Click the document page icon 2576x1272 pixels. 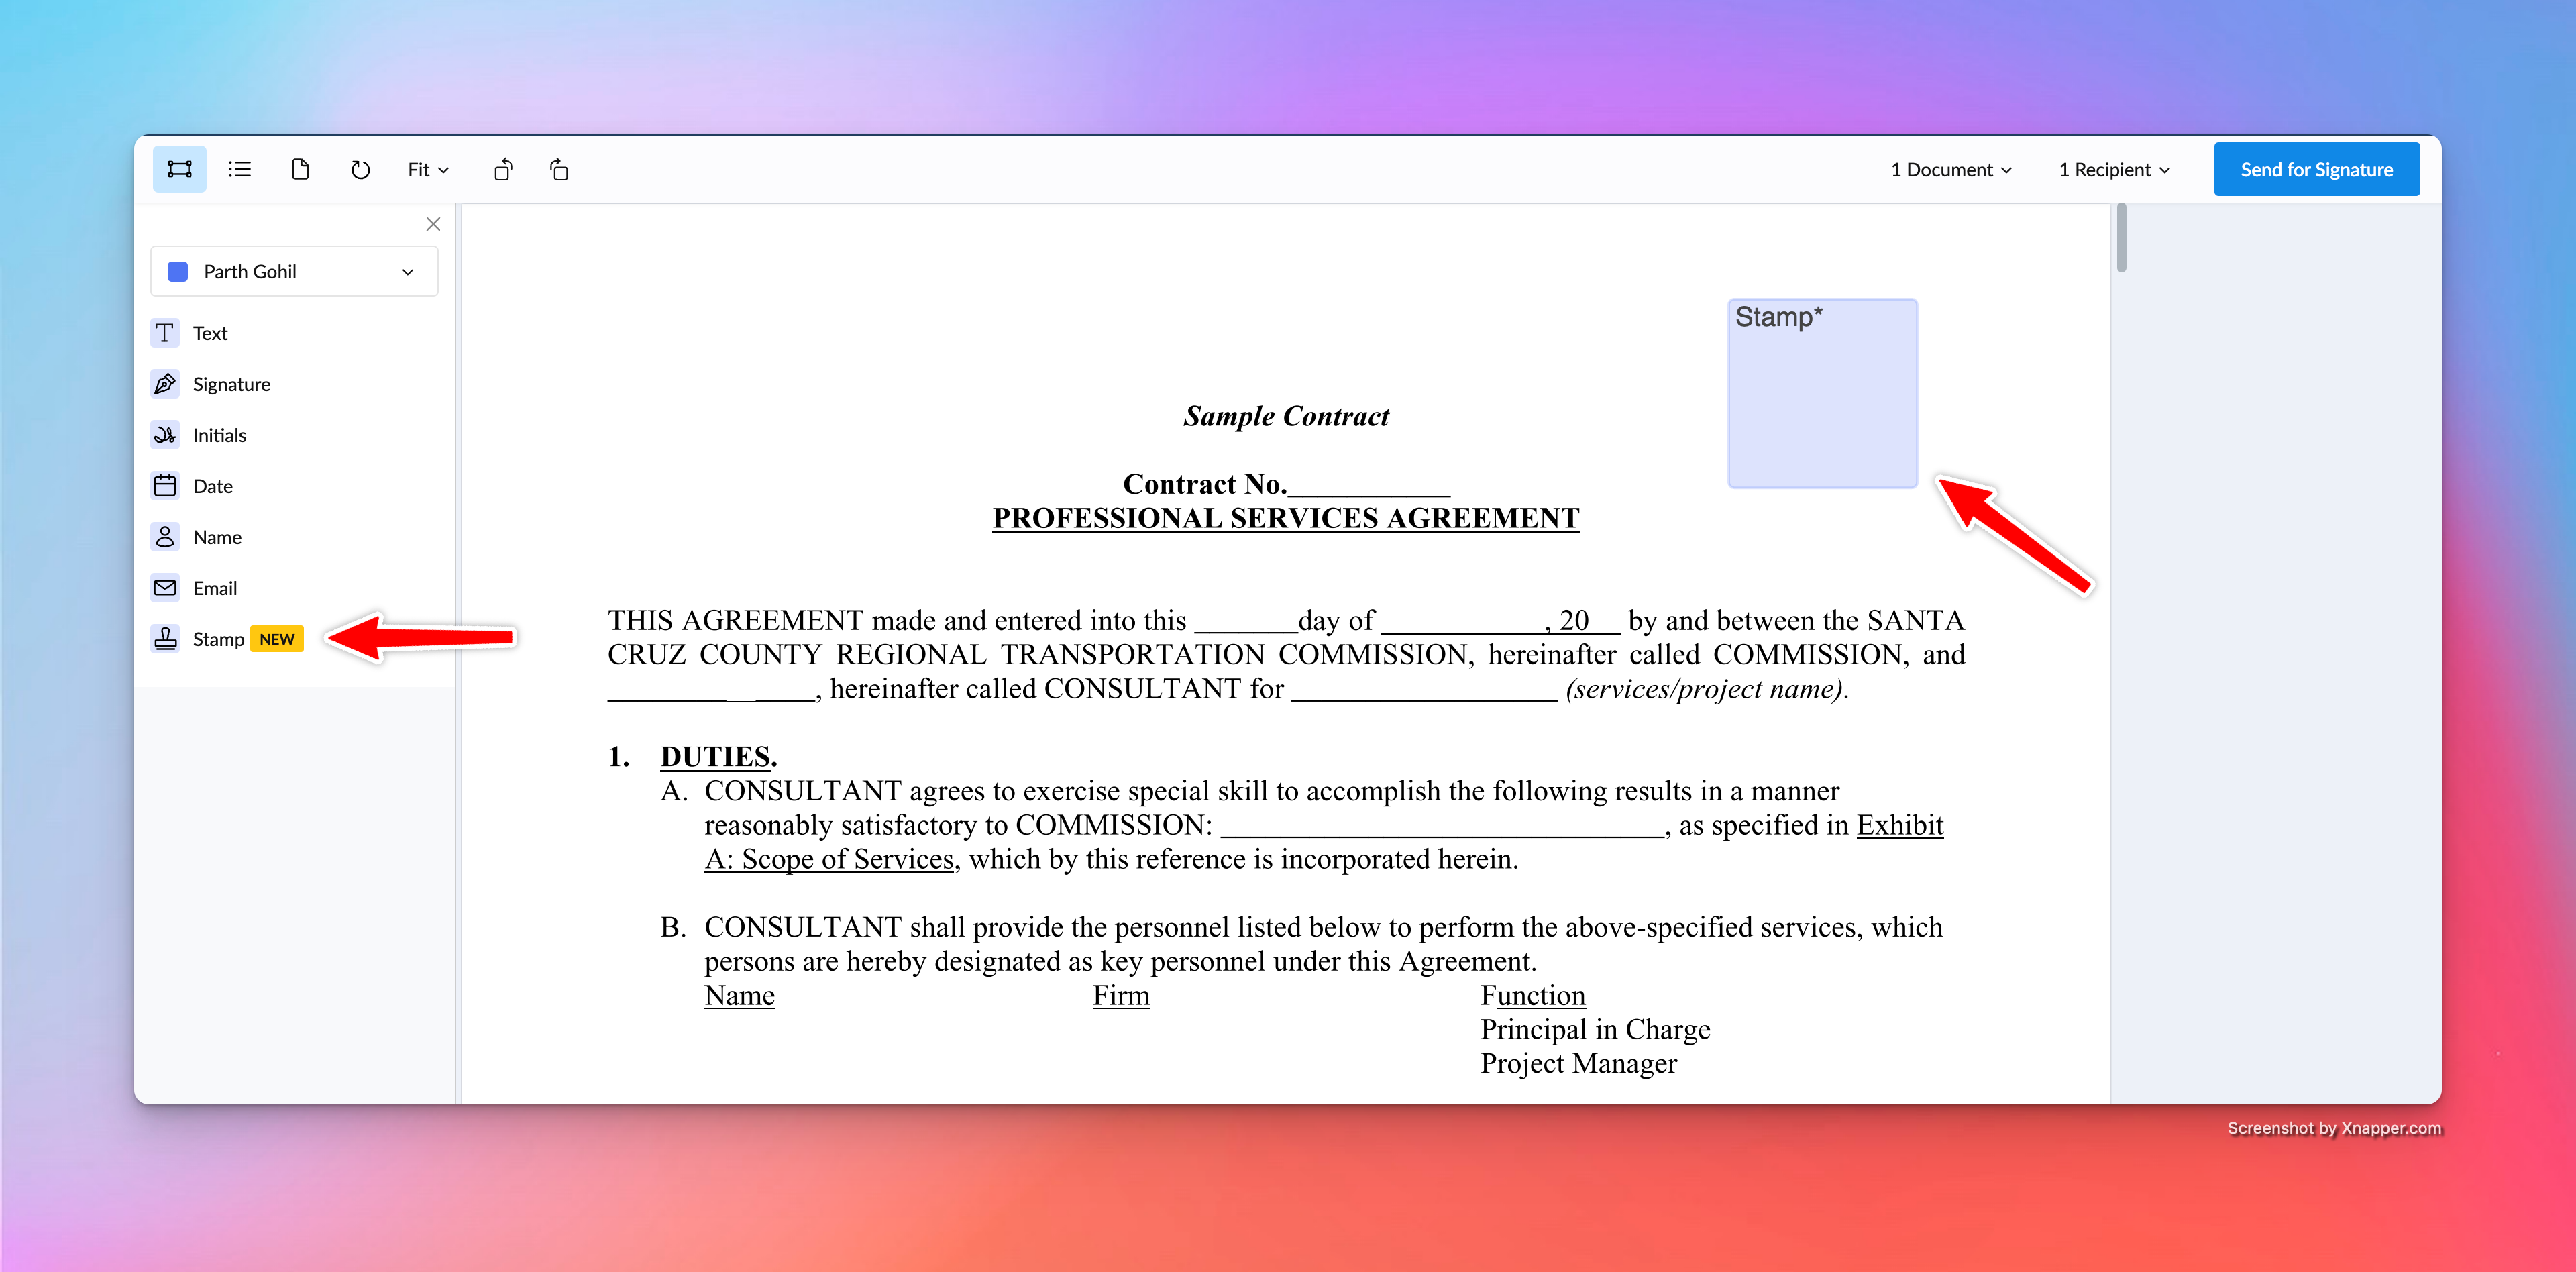pyautogui.click(x=300, y=169)
